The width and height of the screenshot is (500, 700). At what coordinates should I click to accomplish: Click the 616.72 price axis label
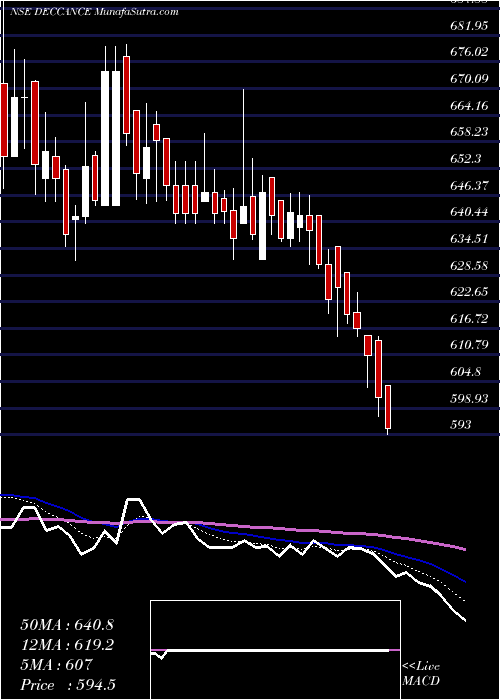[x=469, y=319]
